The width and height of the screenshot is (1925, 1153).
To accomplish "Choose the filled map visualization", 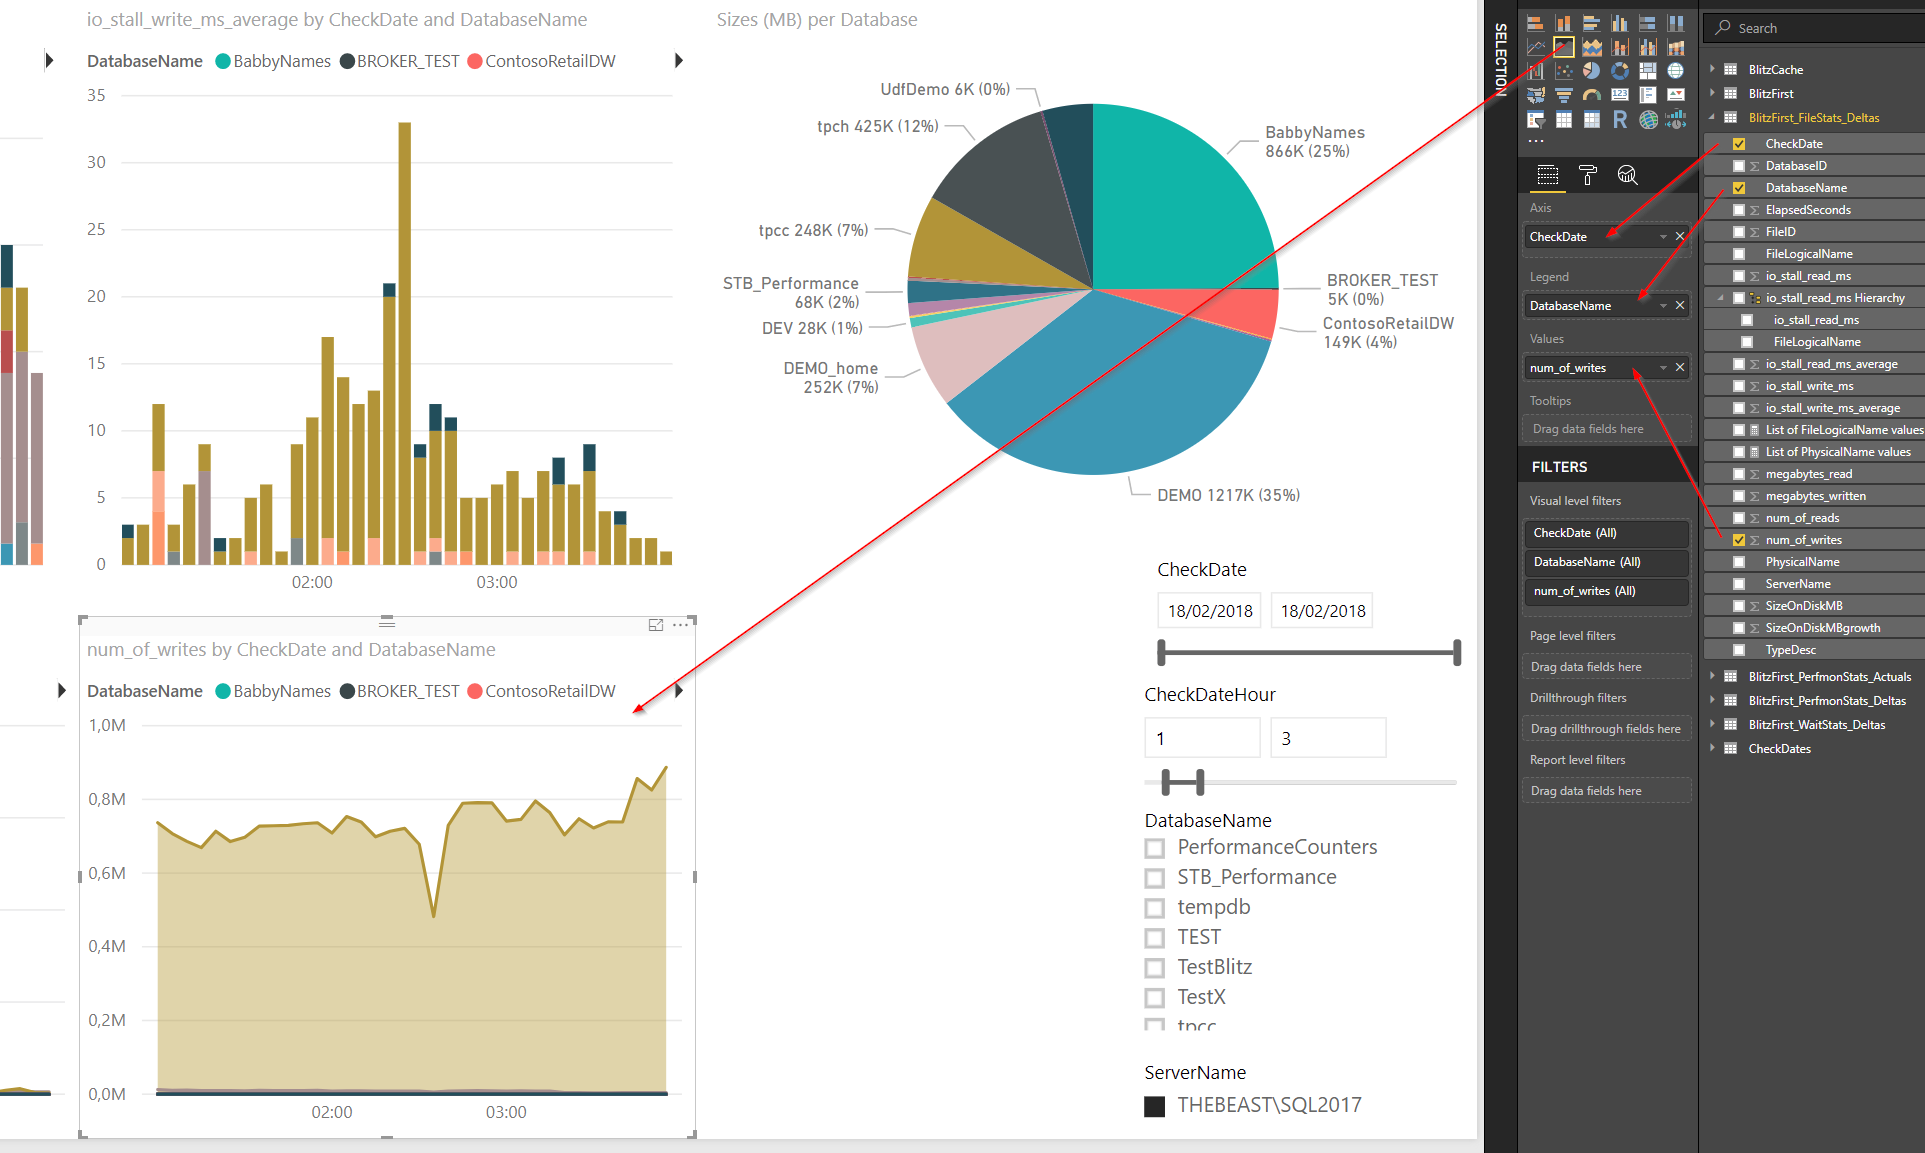I will pos(1536,95).
